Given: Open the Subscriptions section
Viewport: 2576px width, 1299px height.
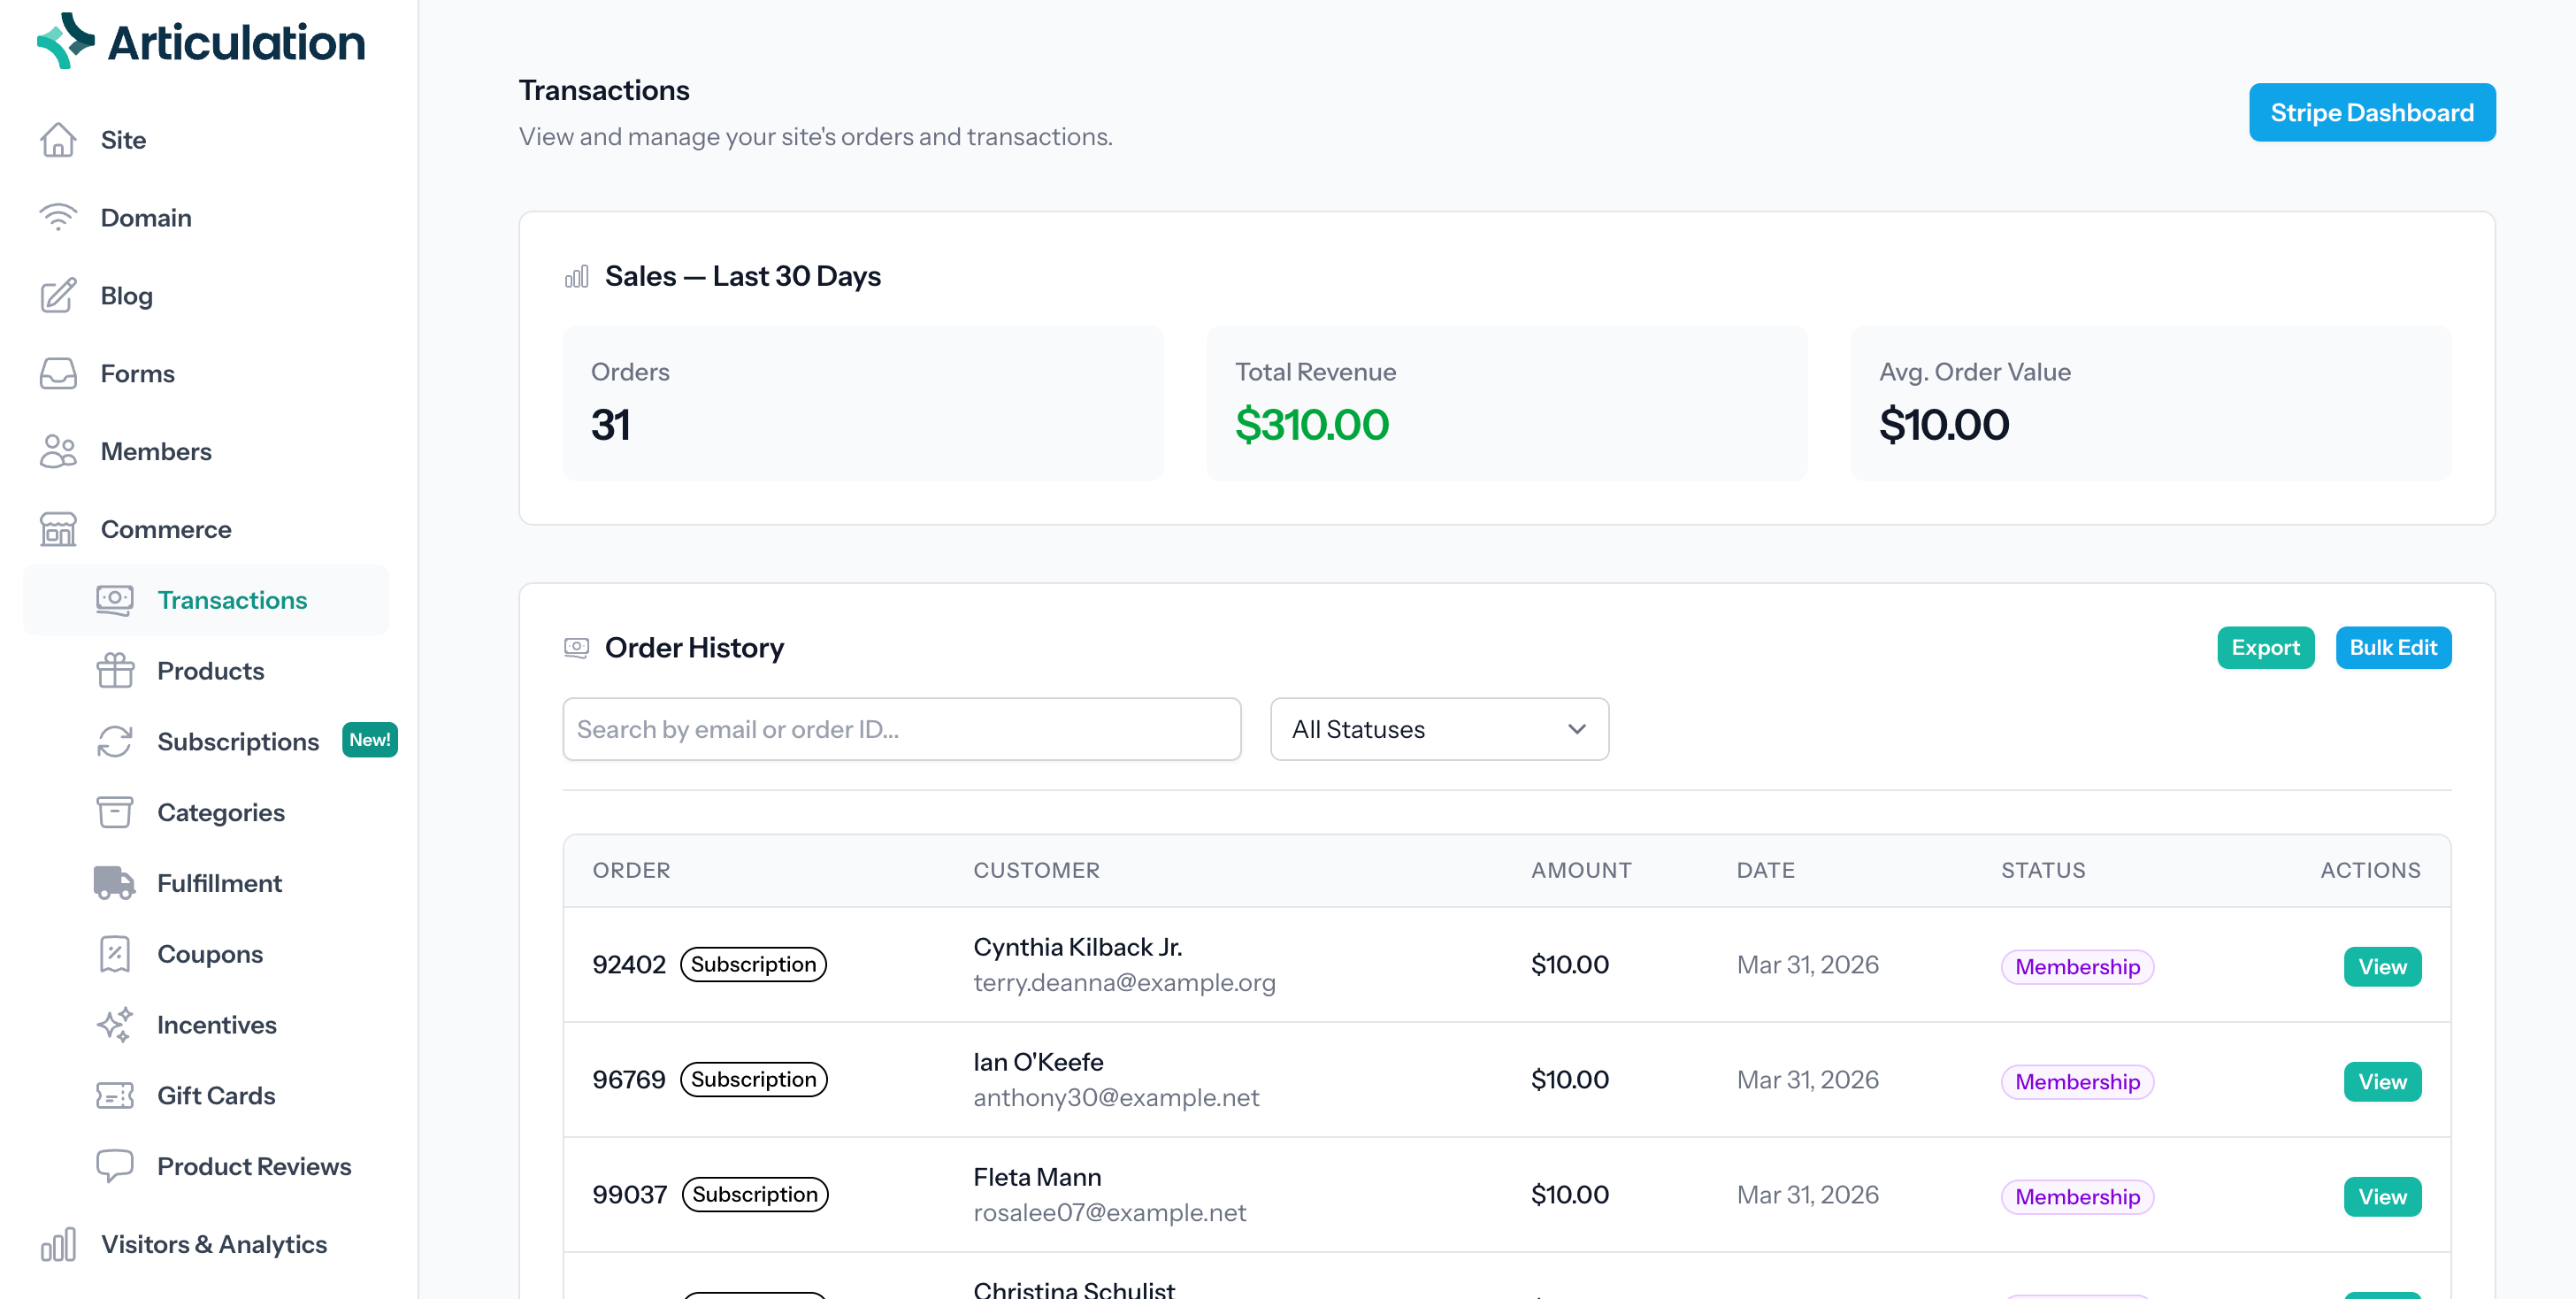Looking at the screenshot, I should click(237, 741).
